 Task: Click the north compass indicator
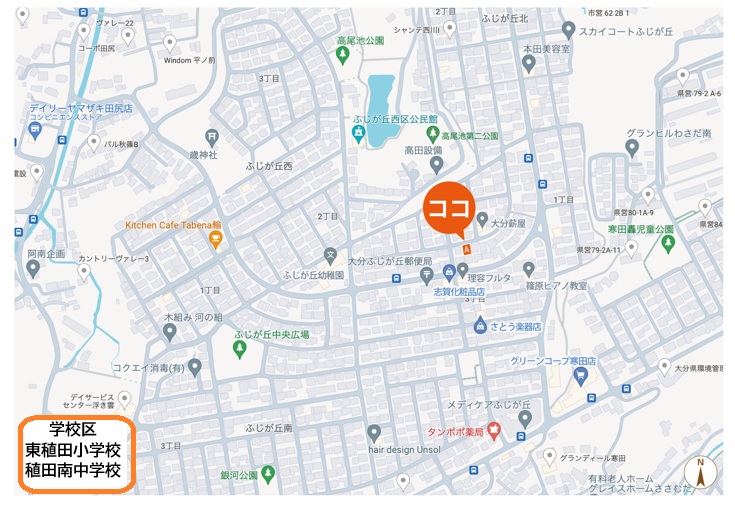700,472
